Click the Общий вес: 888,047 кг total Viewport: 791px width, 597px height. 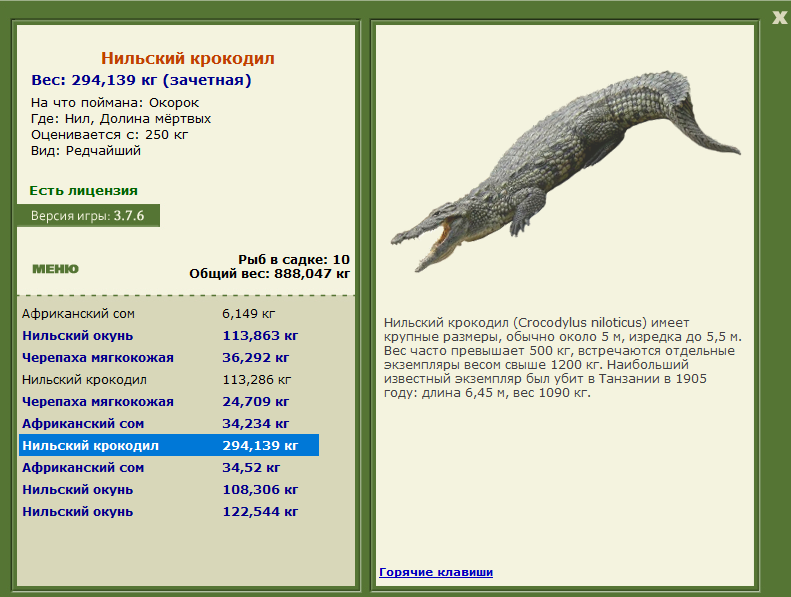269,274
